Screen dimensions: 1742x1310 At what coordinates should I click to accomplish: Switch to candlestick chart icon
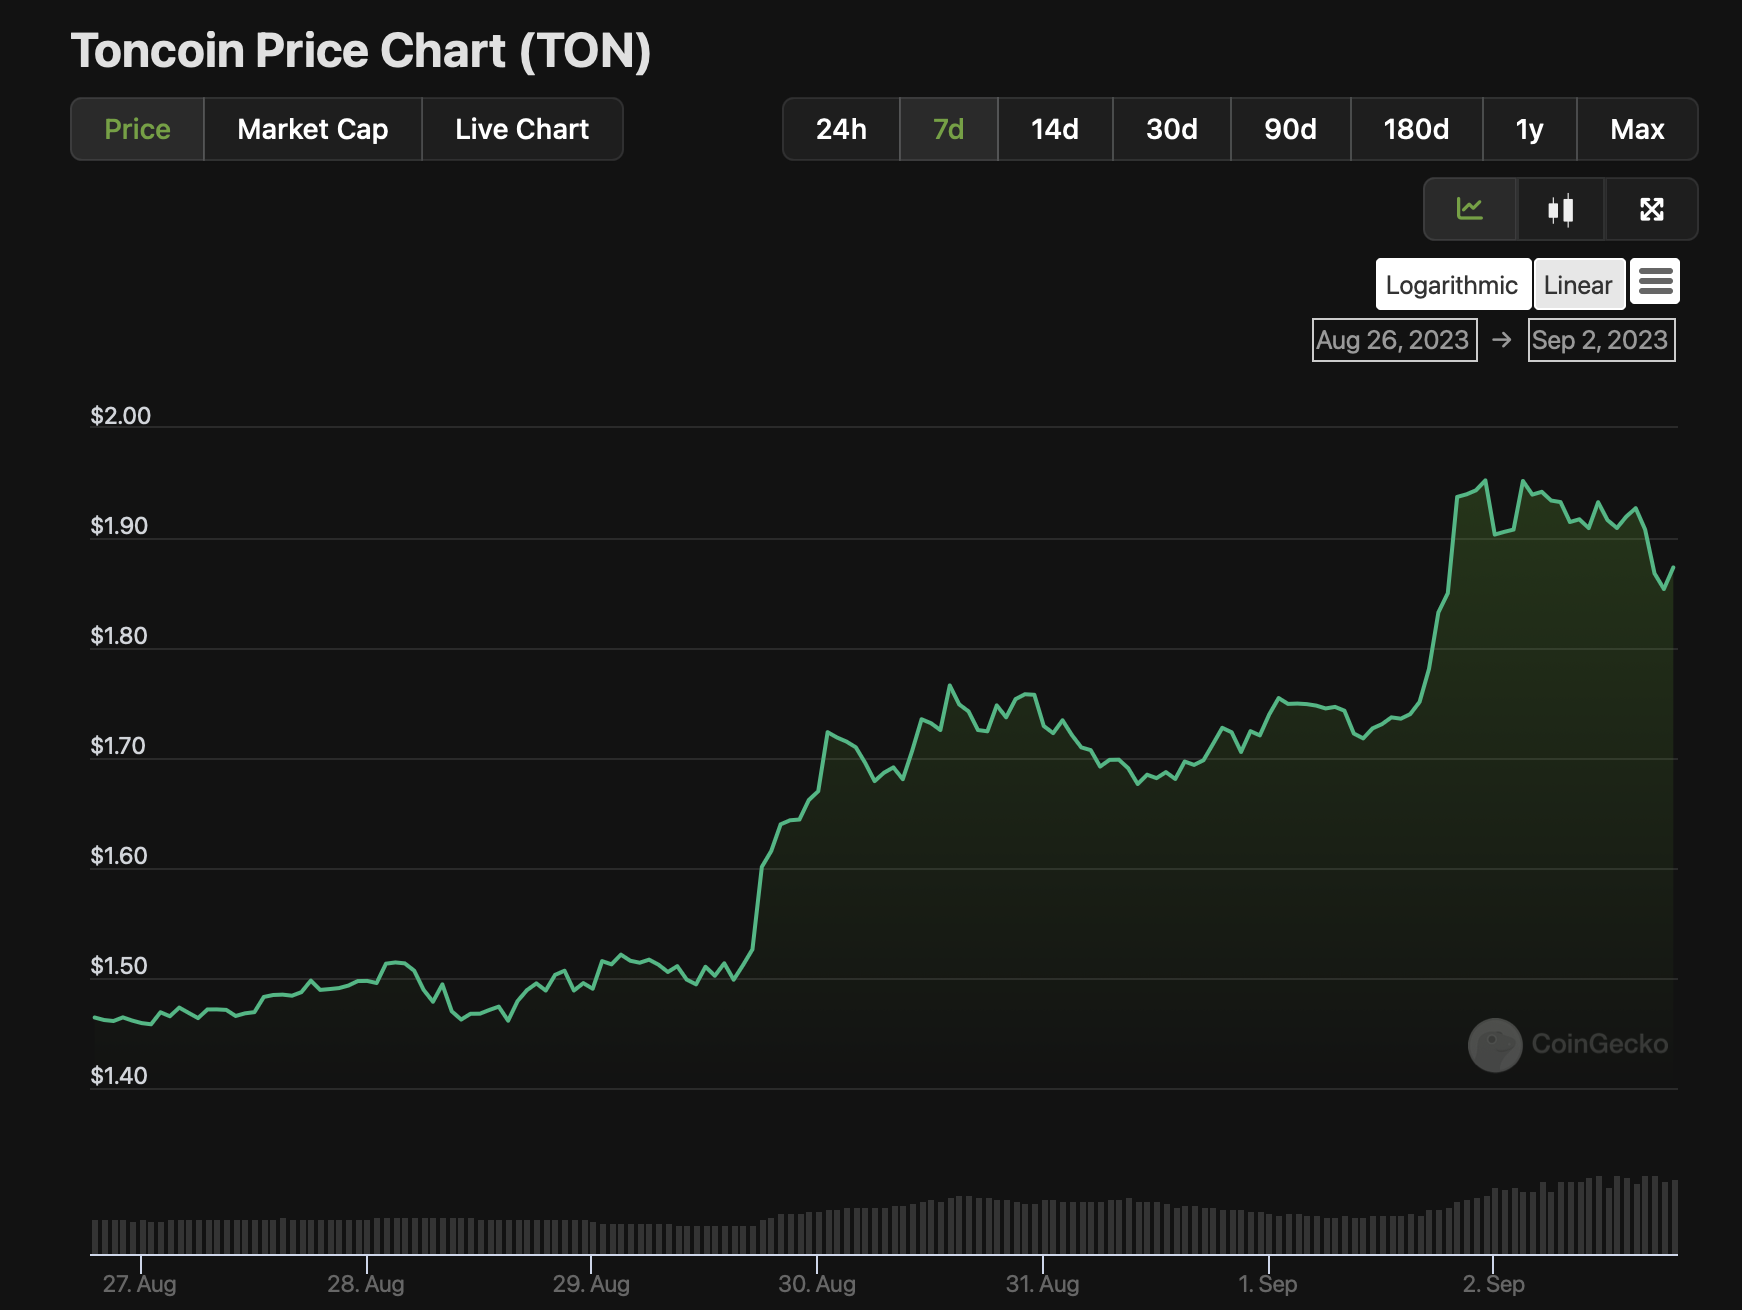(x=1561, y=209)
